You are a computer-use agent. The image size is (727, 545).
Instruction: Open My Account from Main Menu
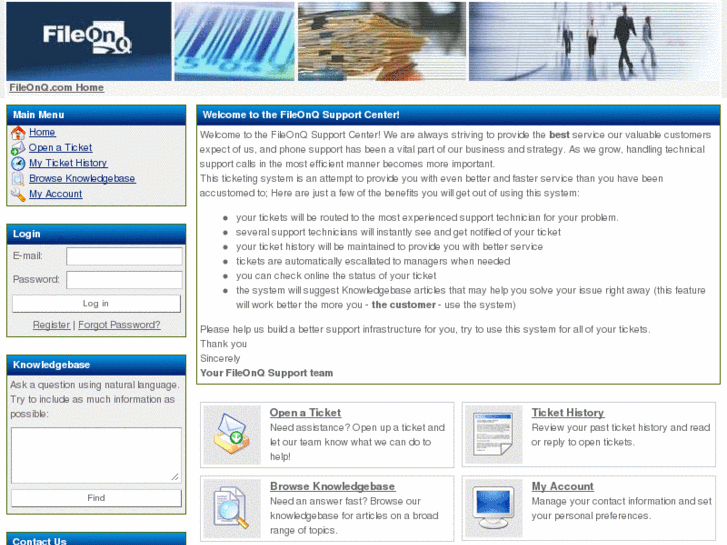pos(56,194)
